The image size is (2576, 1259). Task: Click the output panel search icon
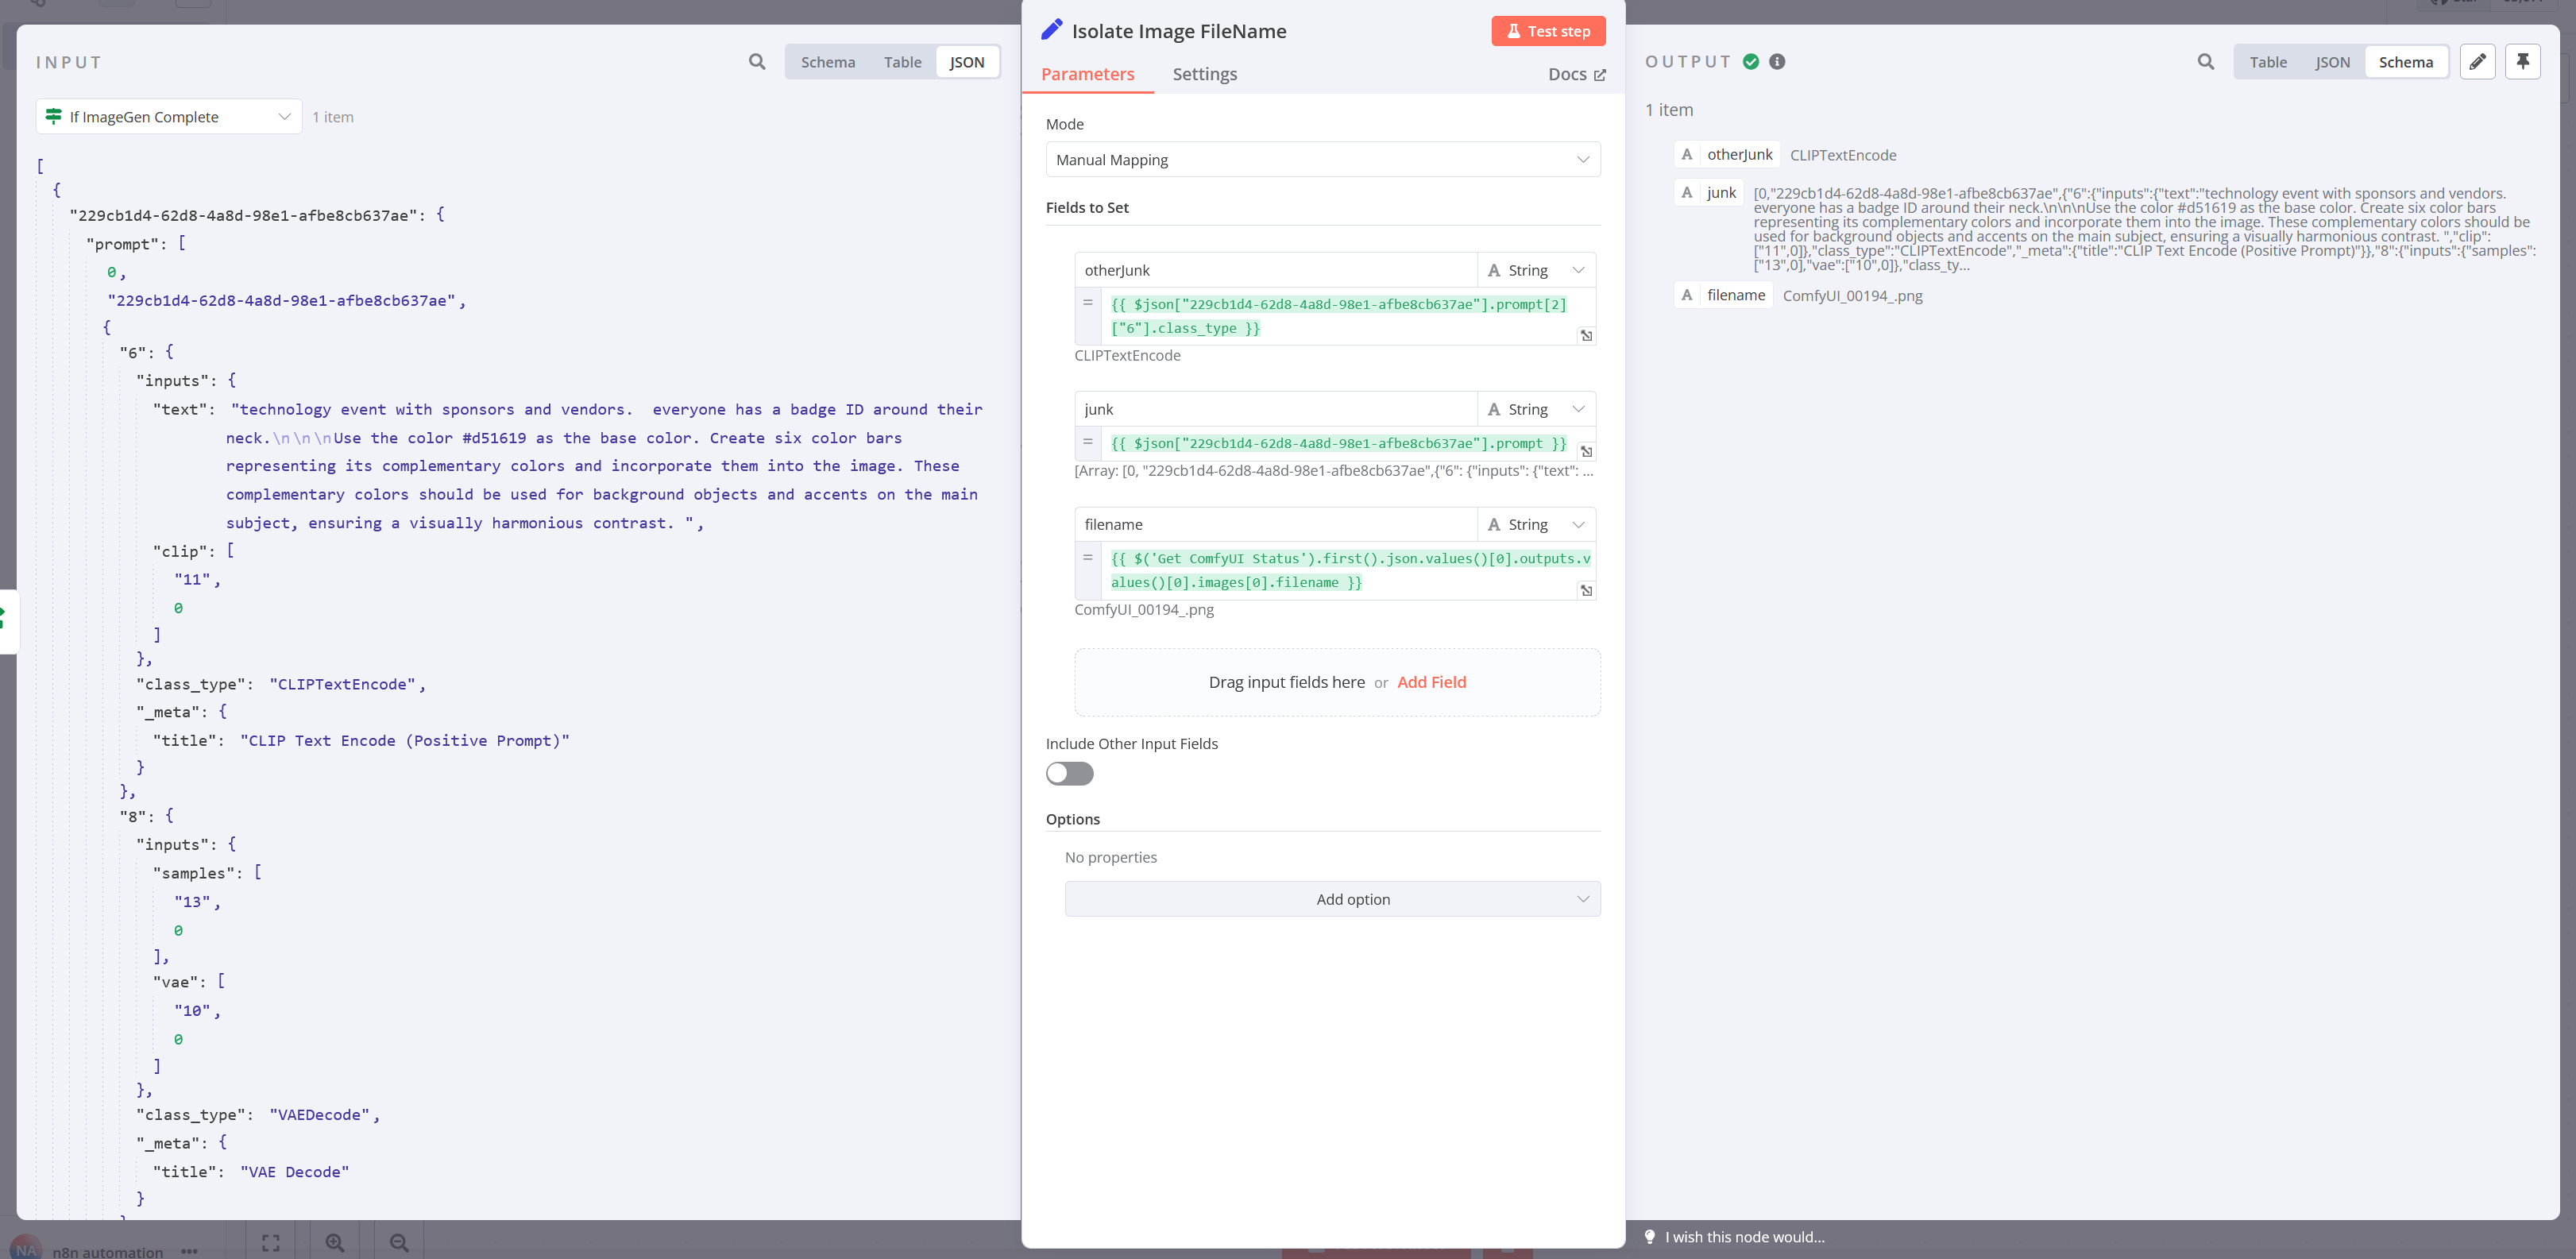click(x=2205, y=62)
